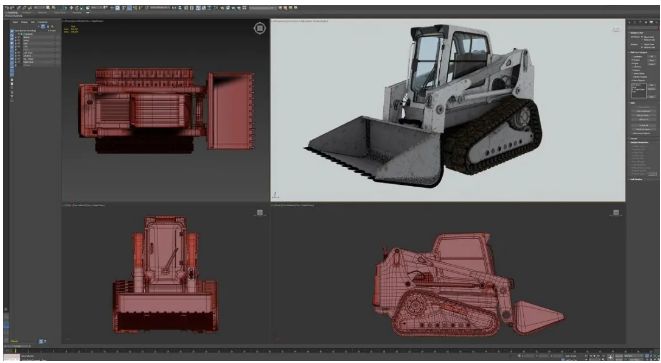
Task: Open the Selection Filter dropdown
Action: (x=40, y=8)
